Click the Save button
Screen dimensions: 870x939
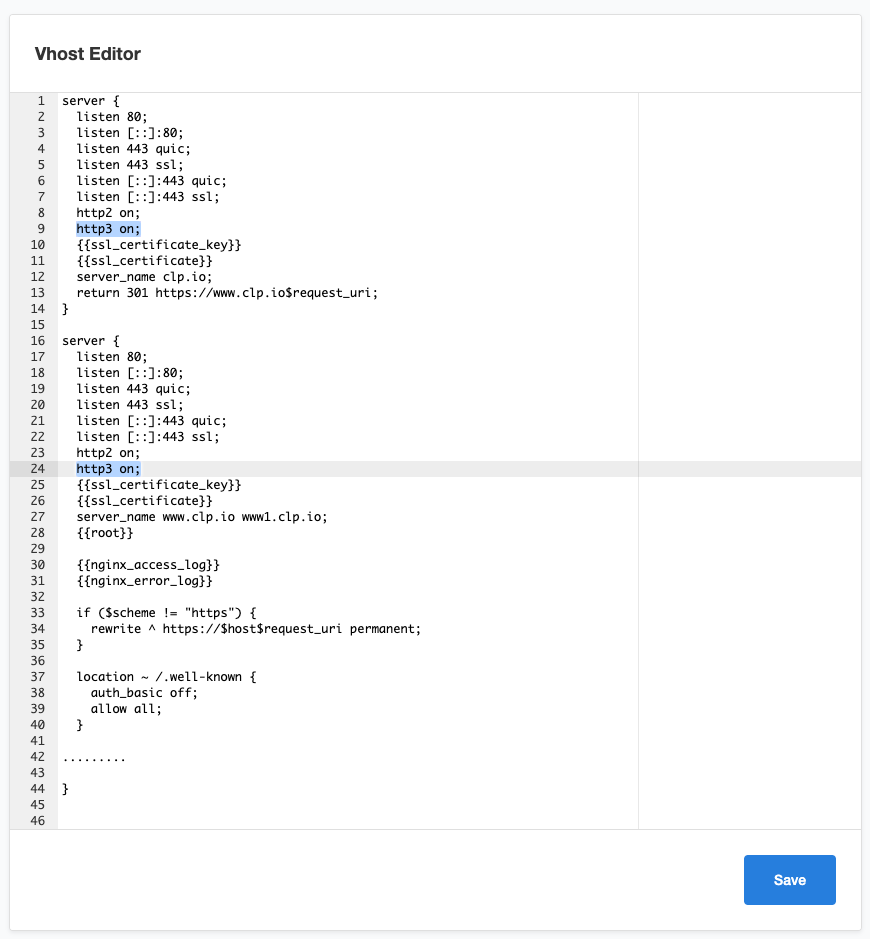[789, 880]
